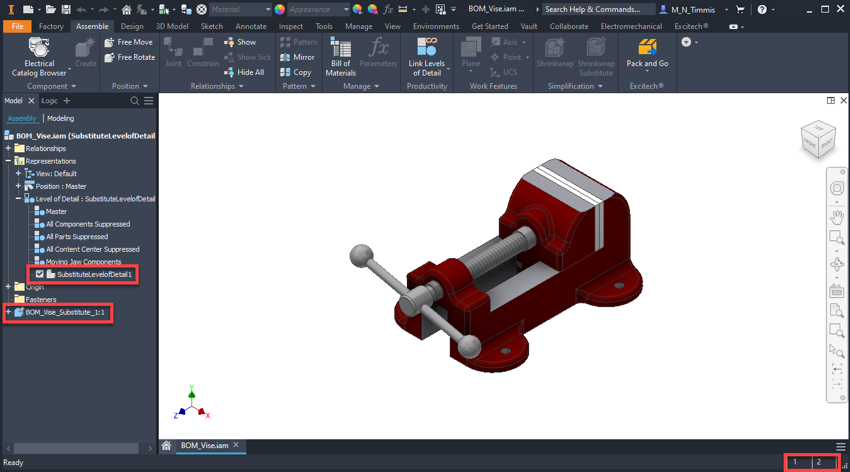Collapse the Level of Detail node

[x=18, y=199]
